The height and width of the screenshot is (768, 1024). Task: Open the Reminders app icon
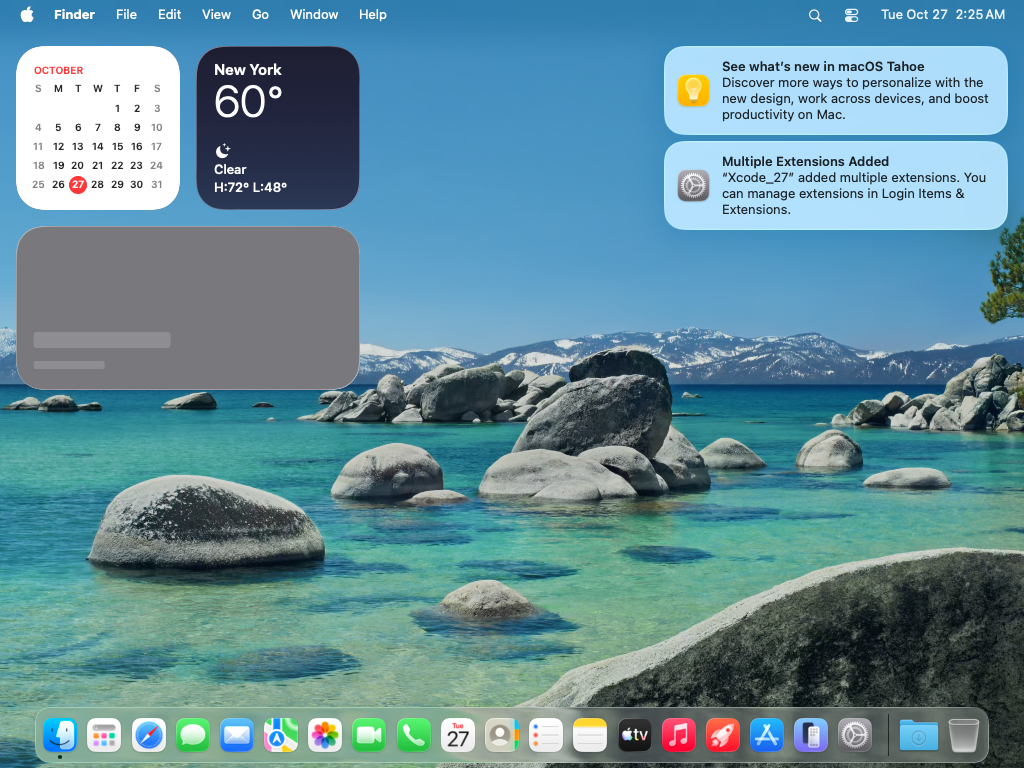tap(546, 735)
